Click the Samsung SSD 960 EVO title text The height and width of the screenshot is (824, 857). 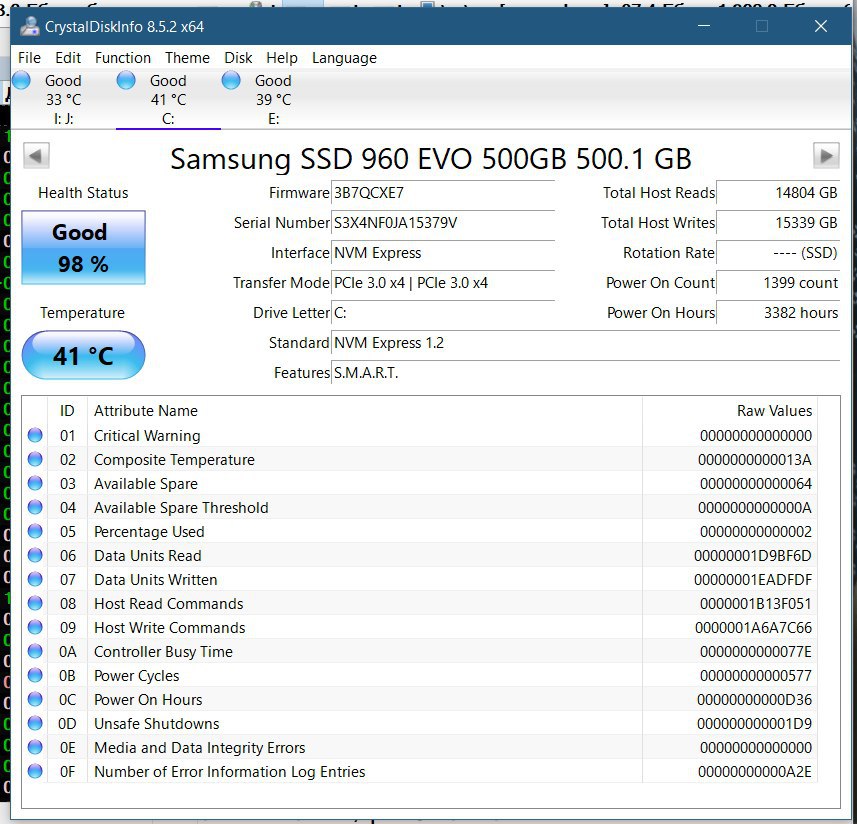[x=431, y=158]
